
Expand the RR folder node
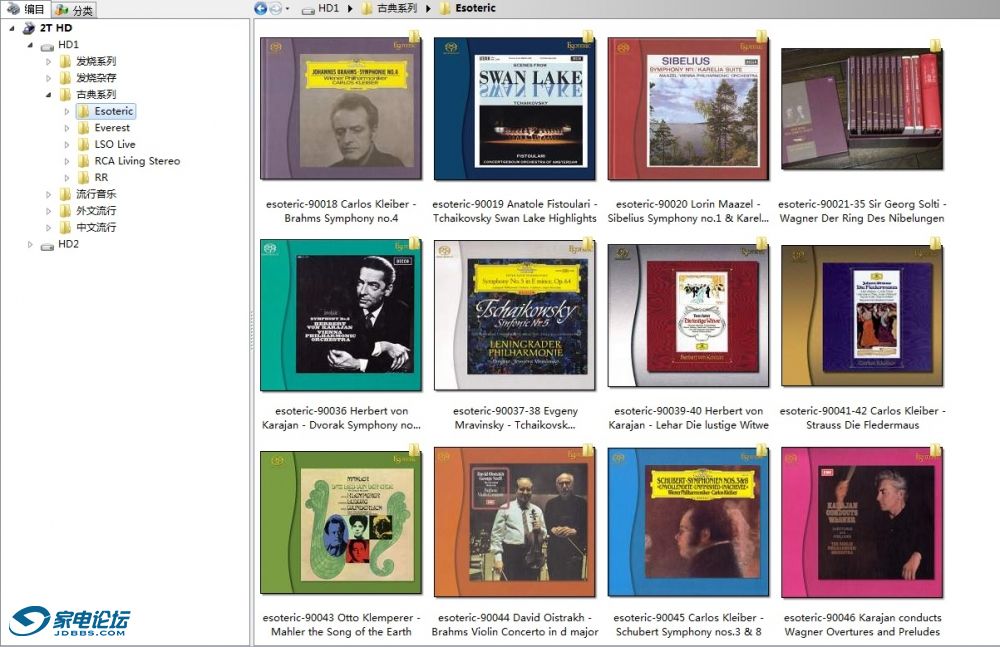[66, 178]
